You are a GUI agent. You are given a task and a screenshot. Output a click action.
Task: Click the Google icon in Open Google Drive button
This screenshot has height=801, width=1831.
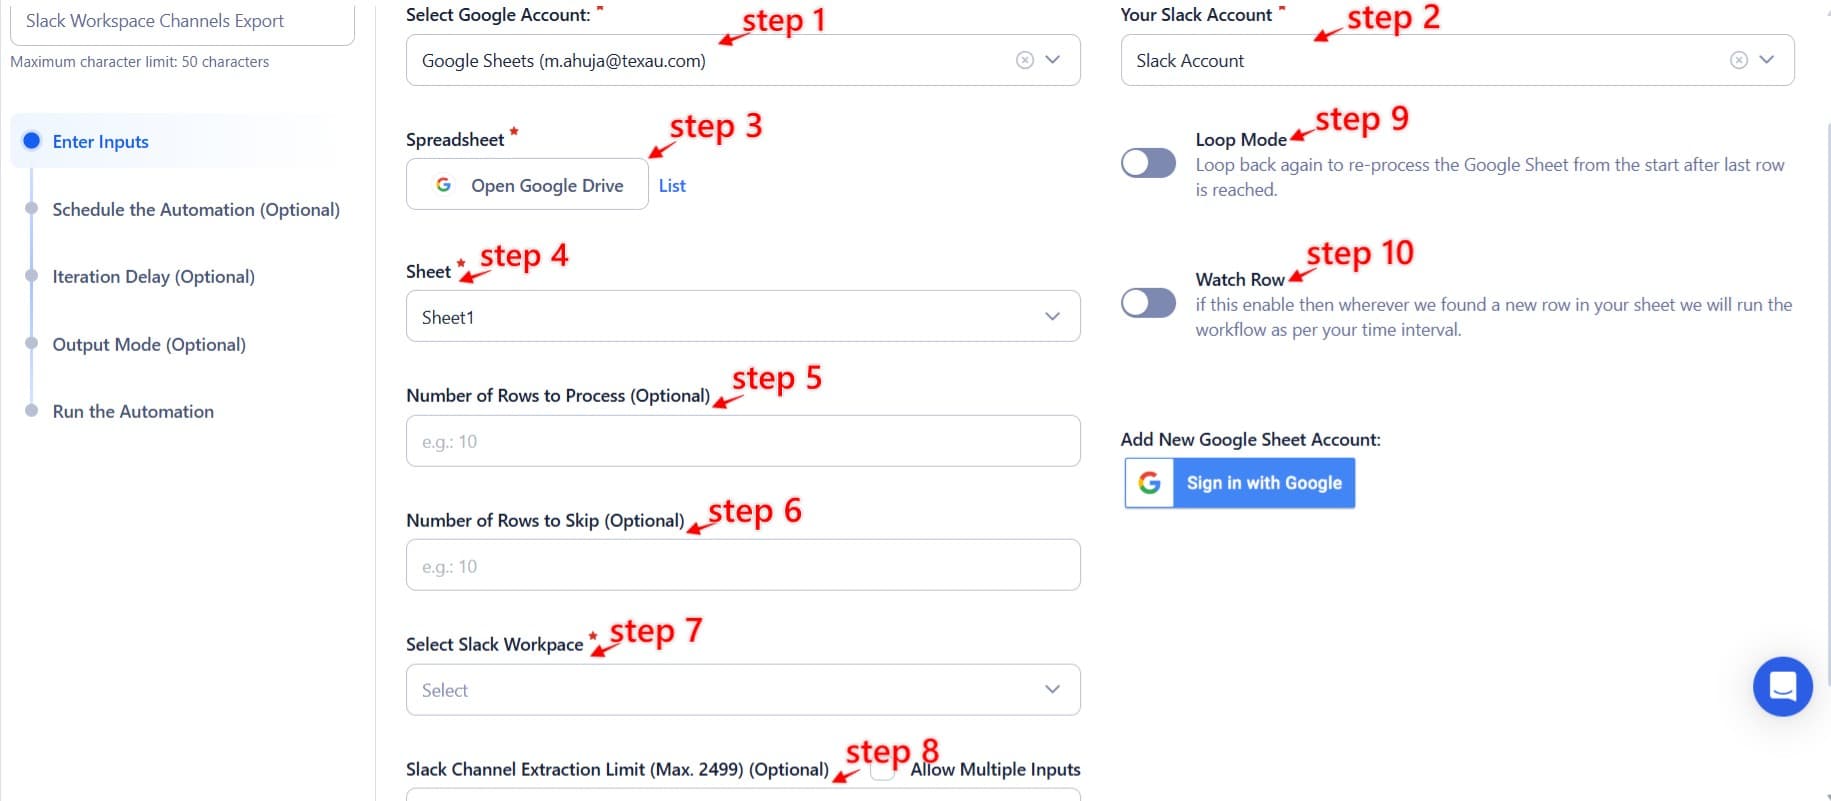pos(443,185)
